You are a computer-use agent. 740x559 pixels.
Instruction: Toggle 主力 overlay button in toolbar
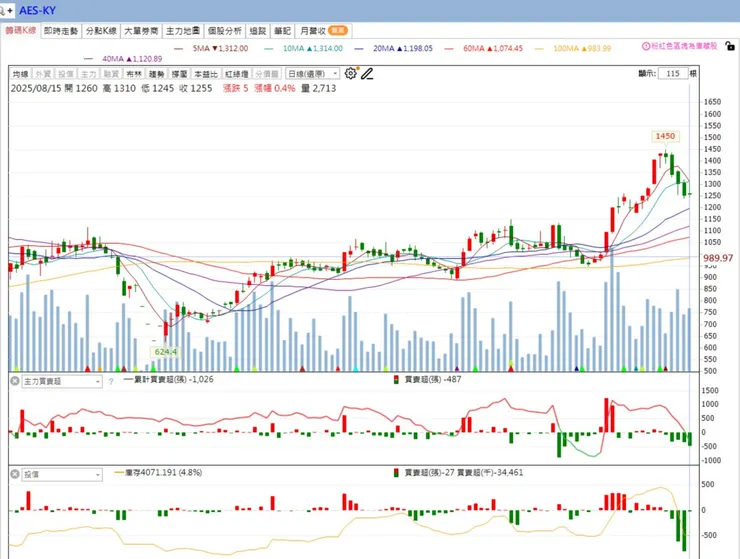[x=88, y=74]
